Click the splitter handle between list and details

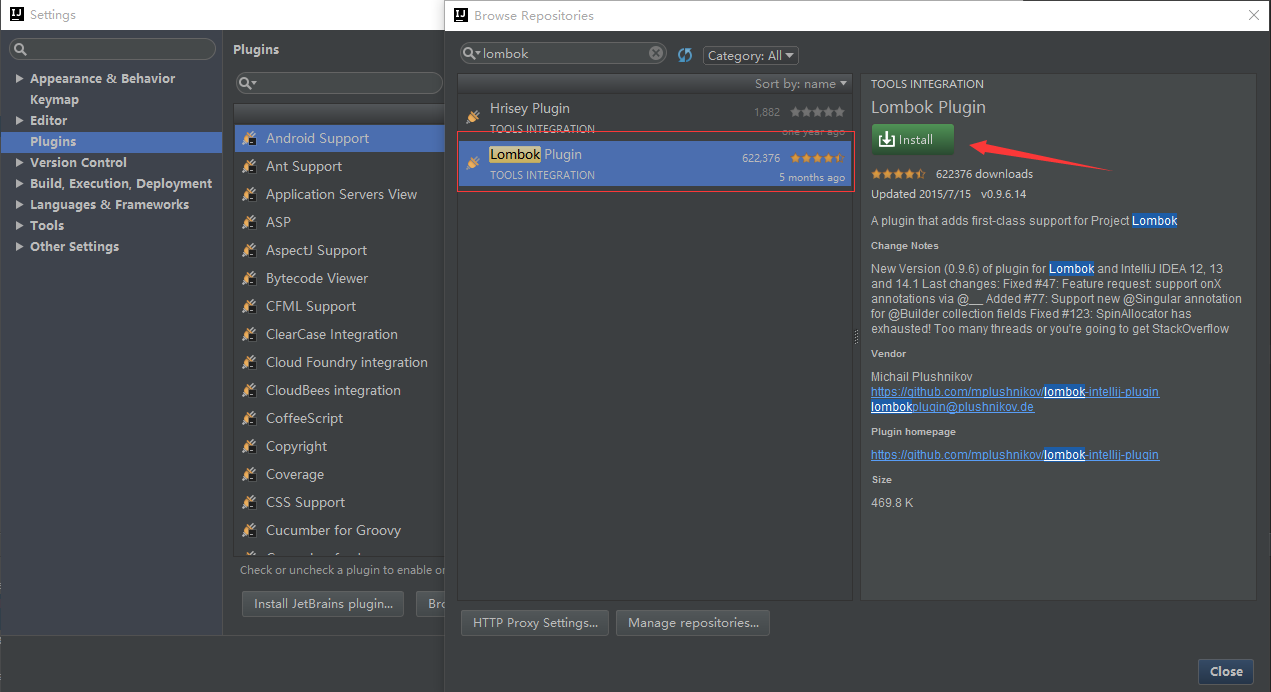click(x=856, y=338)
